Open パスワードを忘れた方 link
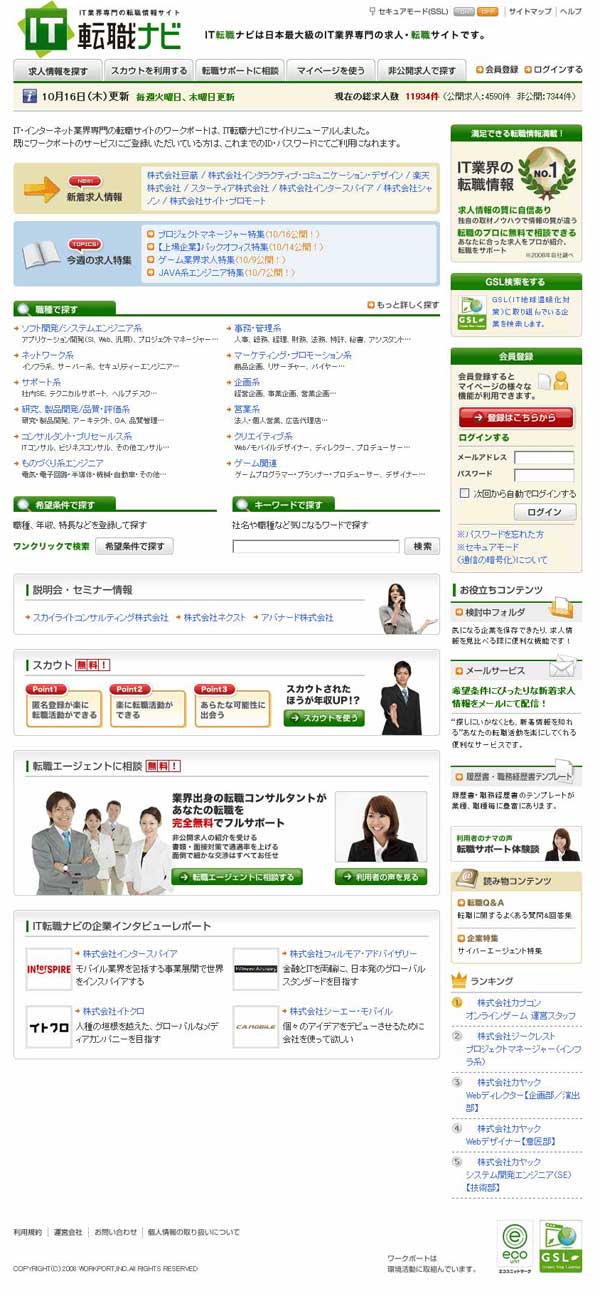600x1296 pixels. [500, 534]
